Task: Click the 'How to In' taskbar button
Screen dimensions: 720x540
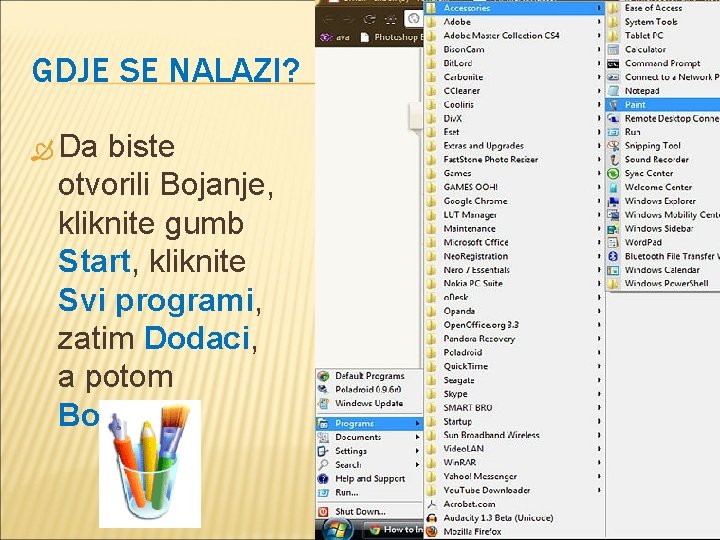Action: 393,530
